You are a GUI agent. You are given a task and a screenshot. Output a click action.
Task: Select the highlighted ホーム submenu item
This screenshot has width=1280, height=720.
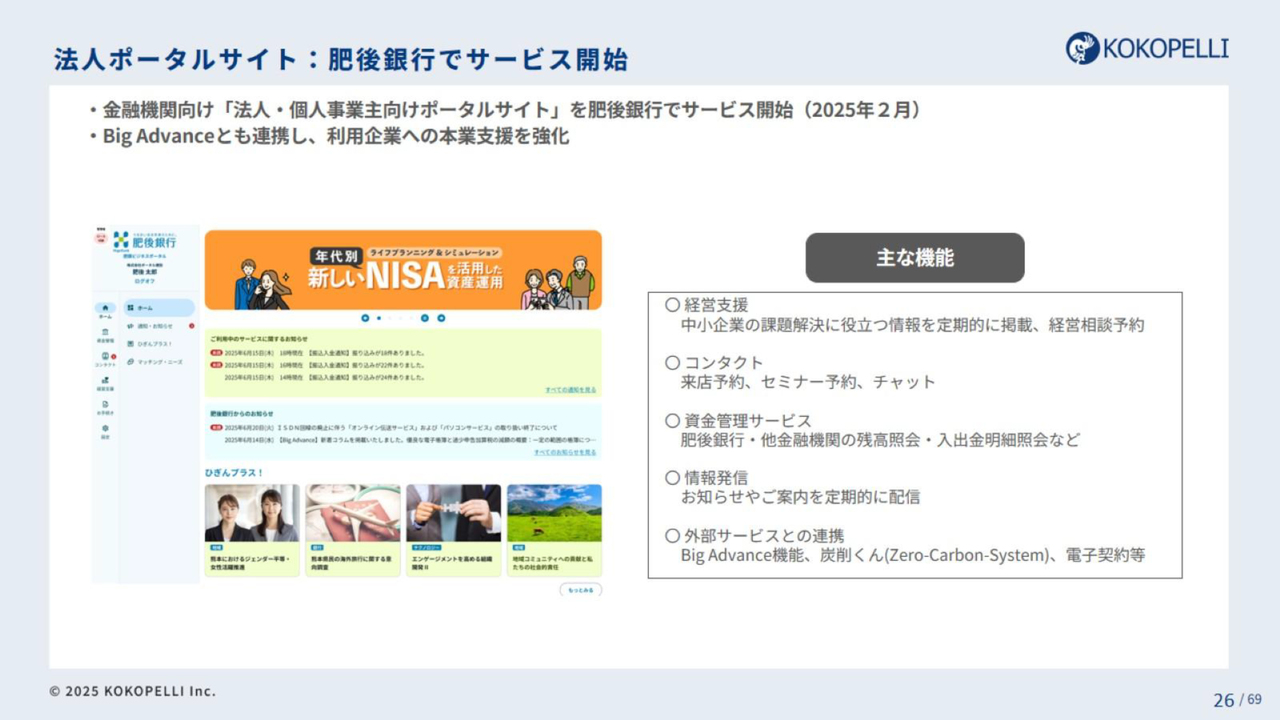click(159, 308)
